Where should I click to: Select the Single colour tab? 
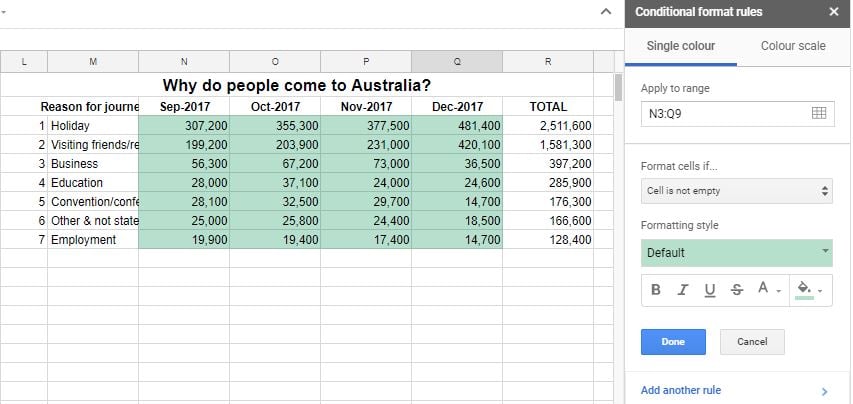pyautogui.click(x=681, y=46)
